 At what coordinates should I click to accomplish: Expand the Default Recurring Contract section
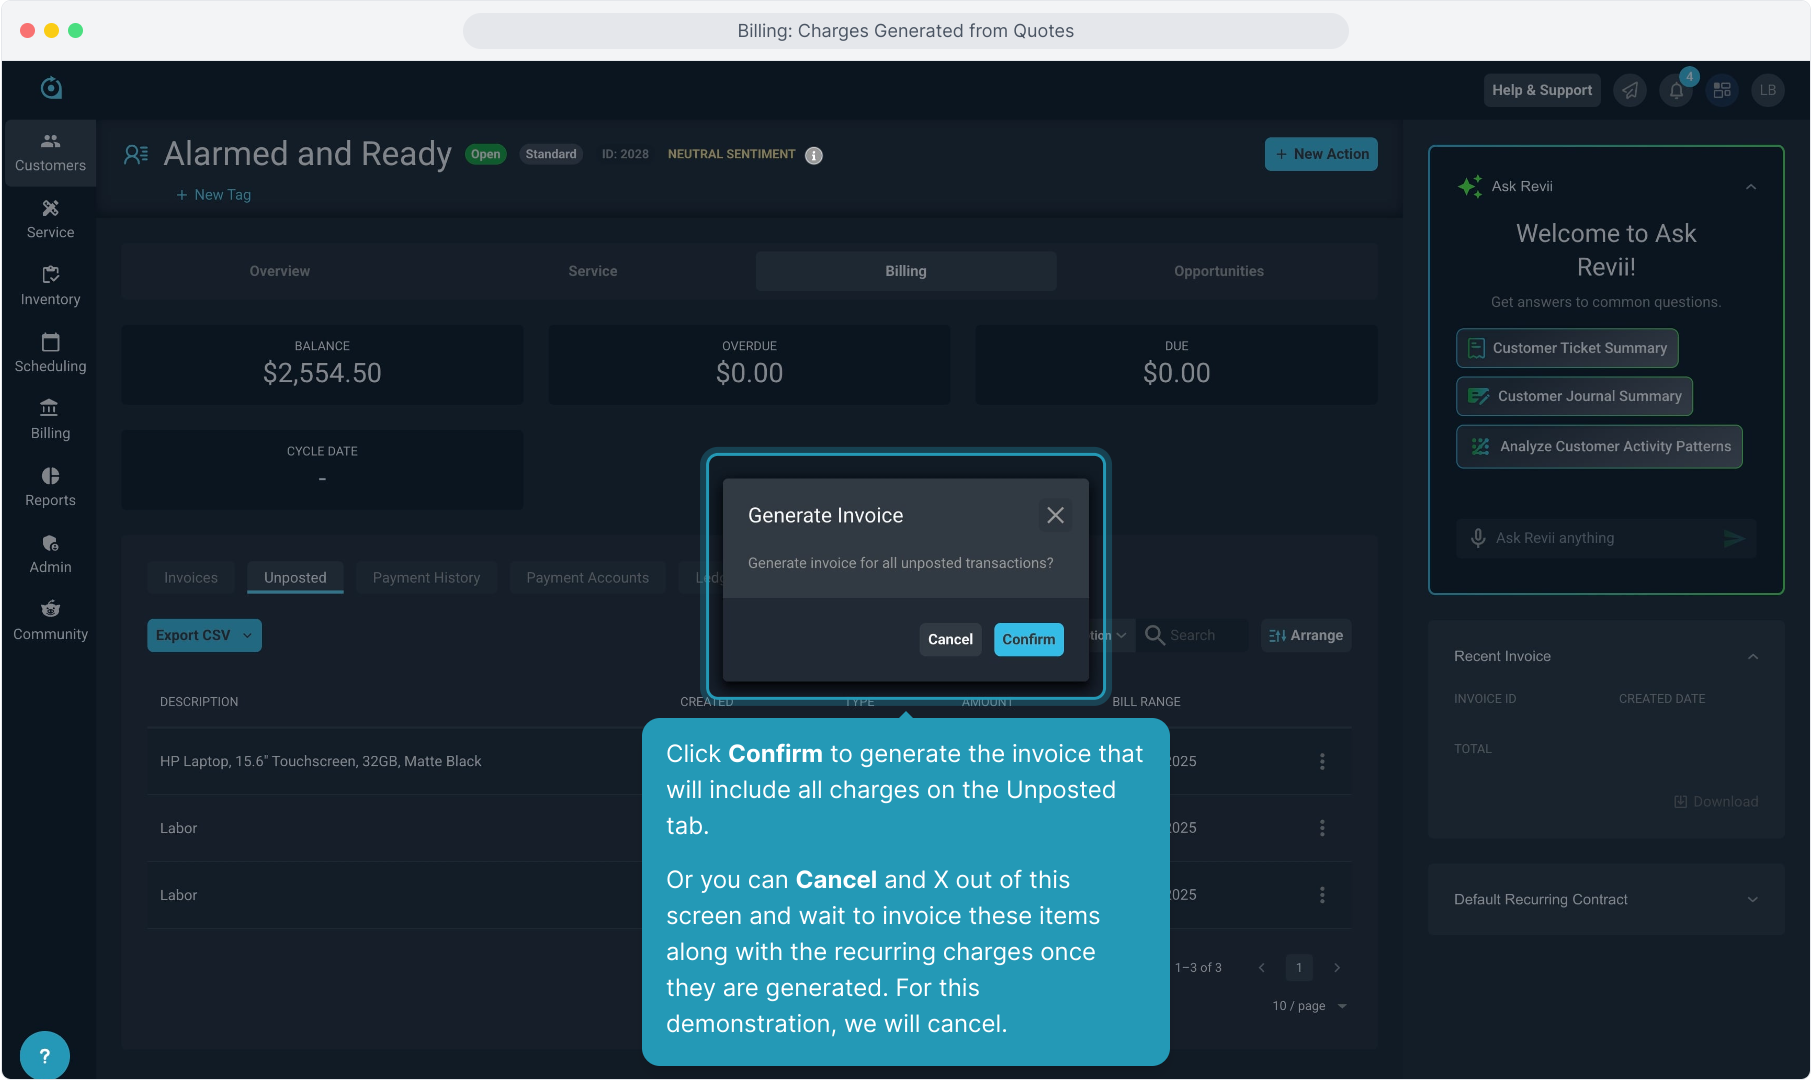[x=1752, y=899]
